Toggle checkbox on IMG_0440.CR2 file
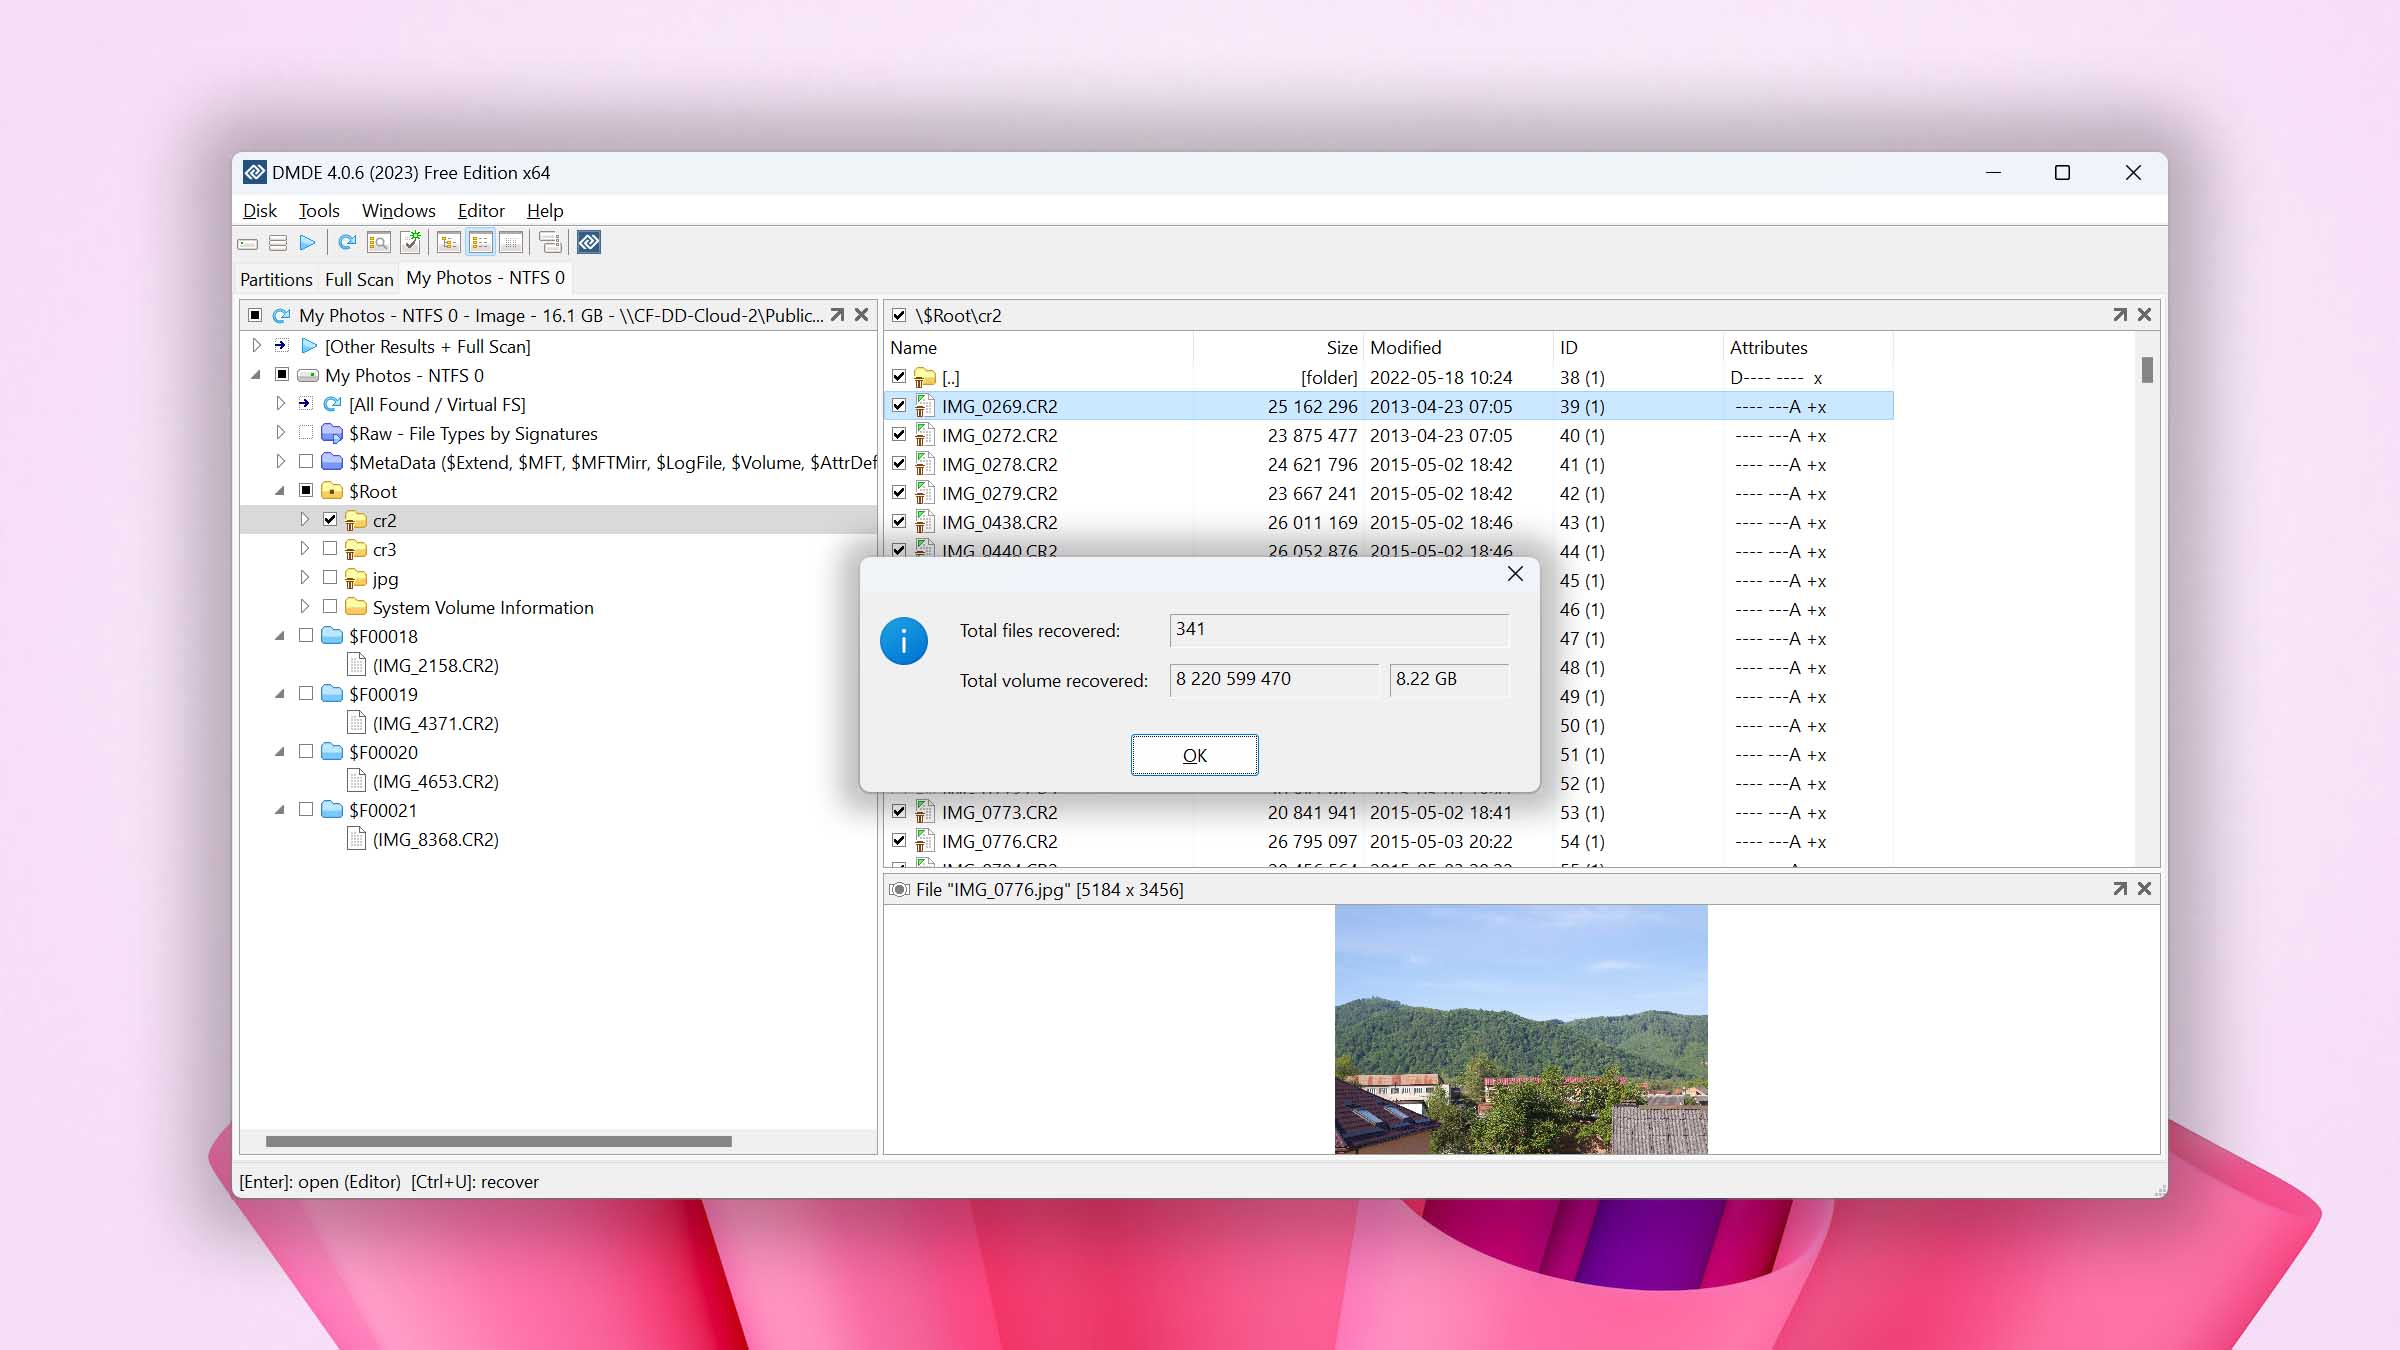The image size is (2400, 1350). (x=902, y=551)
